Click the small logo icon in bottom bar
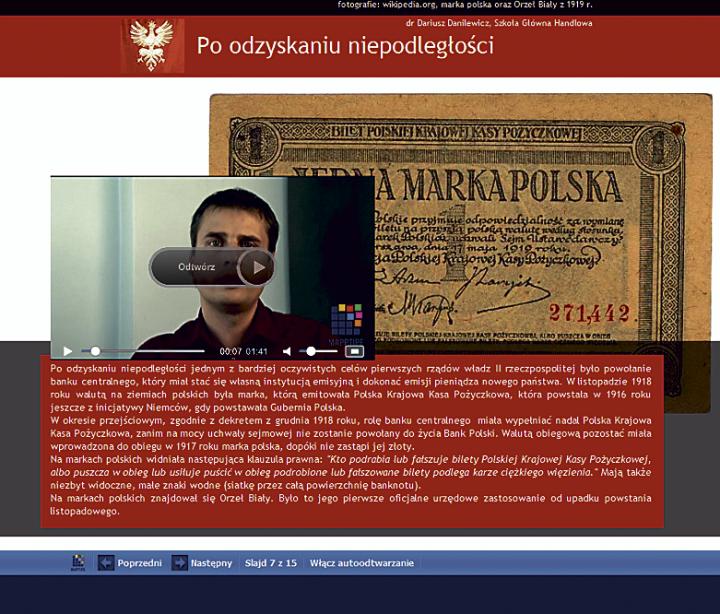Viewport: 720px width, 614px height. (77, 563)
